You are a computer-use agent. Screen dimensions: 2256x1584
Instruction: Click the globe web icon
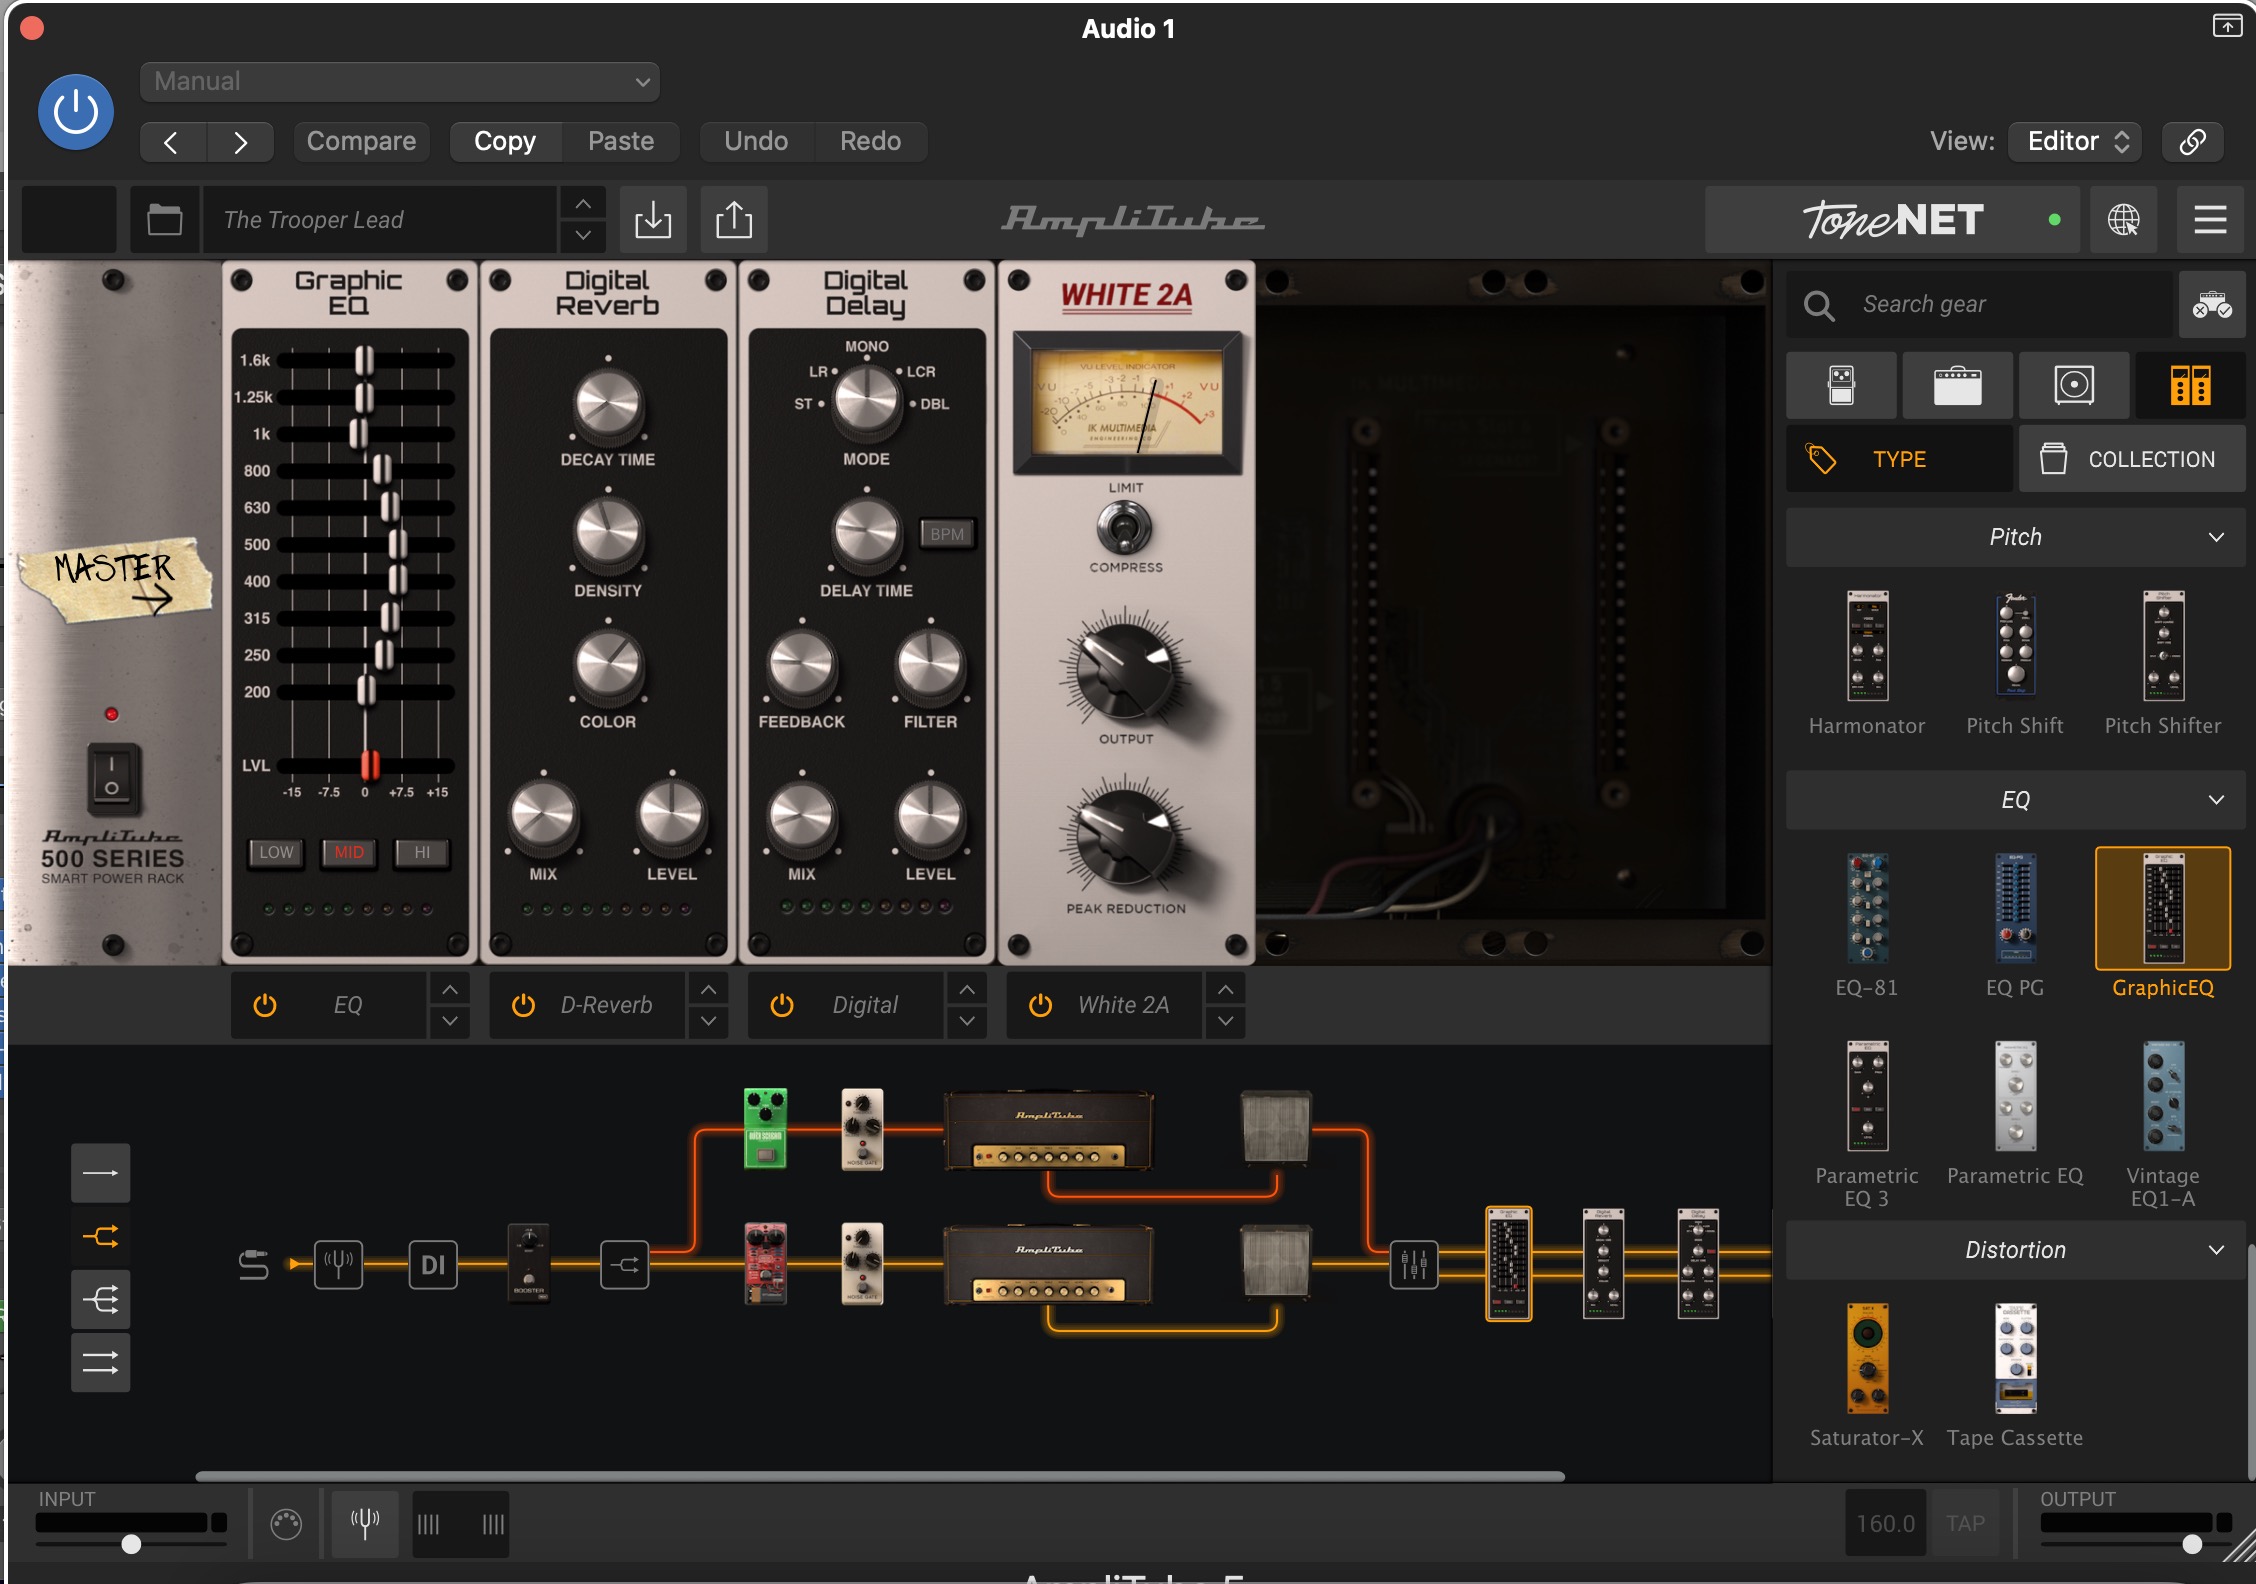[x=2123, y=219]
